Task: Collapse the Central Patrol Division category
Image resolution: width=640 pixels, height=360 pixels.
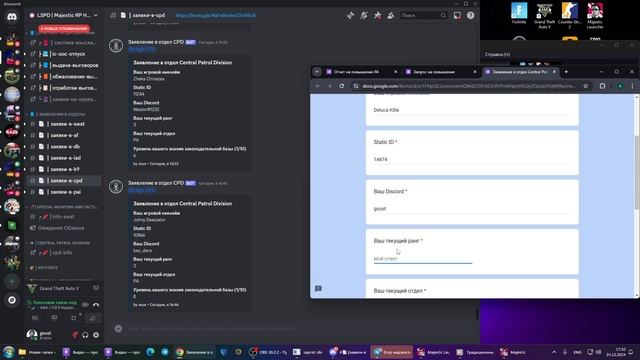Action: pyautogui.click(x=60, y=243)
